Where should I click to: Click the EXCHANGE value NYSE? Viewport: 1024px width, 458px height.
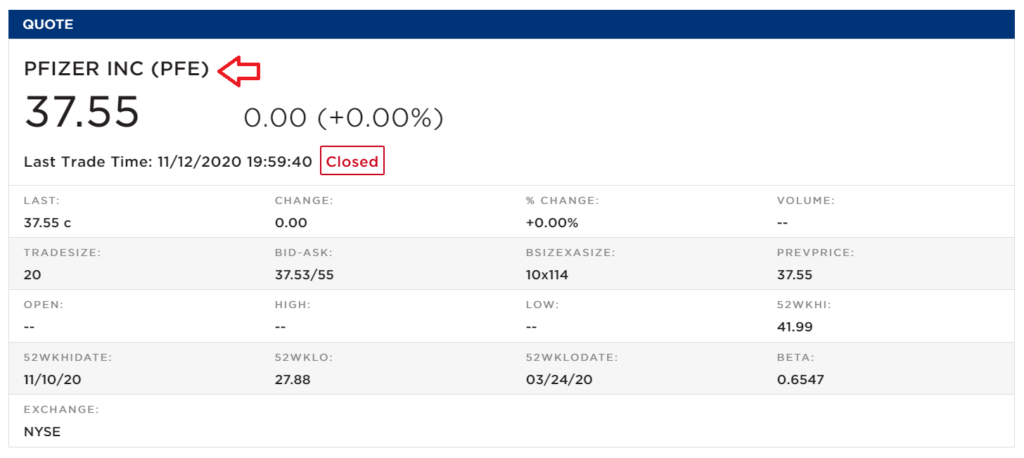[x=42, y=431]
